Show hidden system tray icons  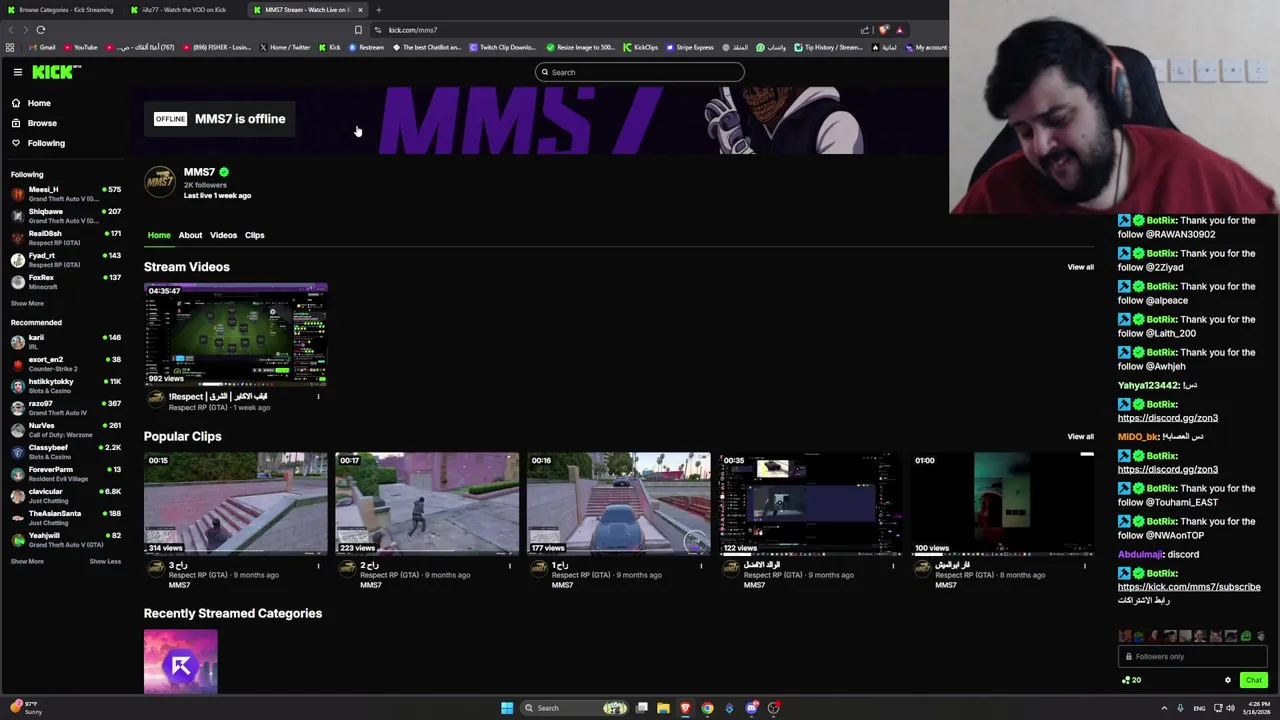[1164, 708]
